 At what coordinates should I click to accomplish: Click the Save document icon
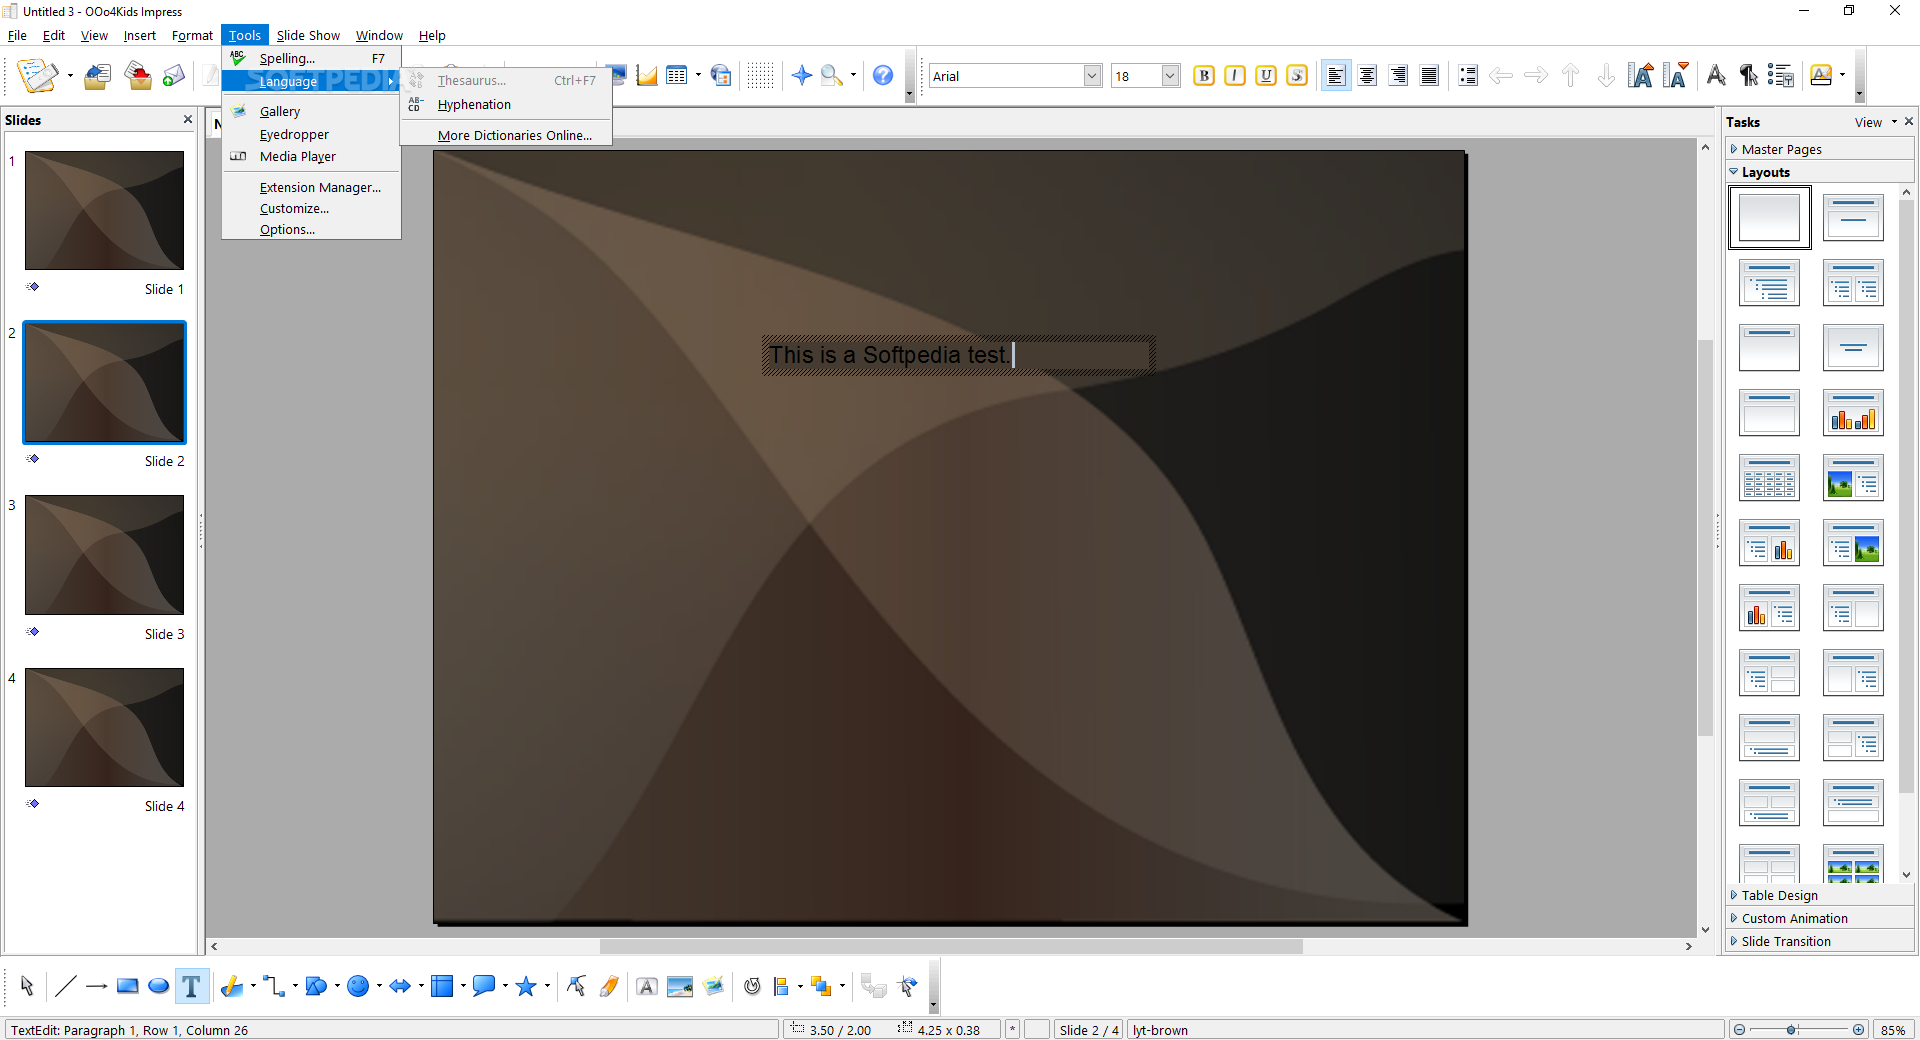click(138, 76)
